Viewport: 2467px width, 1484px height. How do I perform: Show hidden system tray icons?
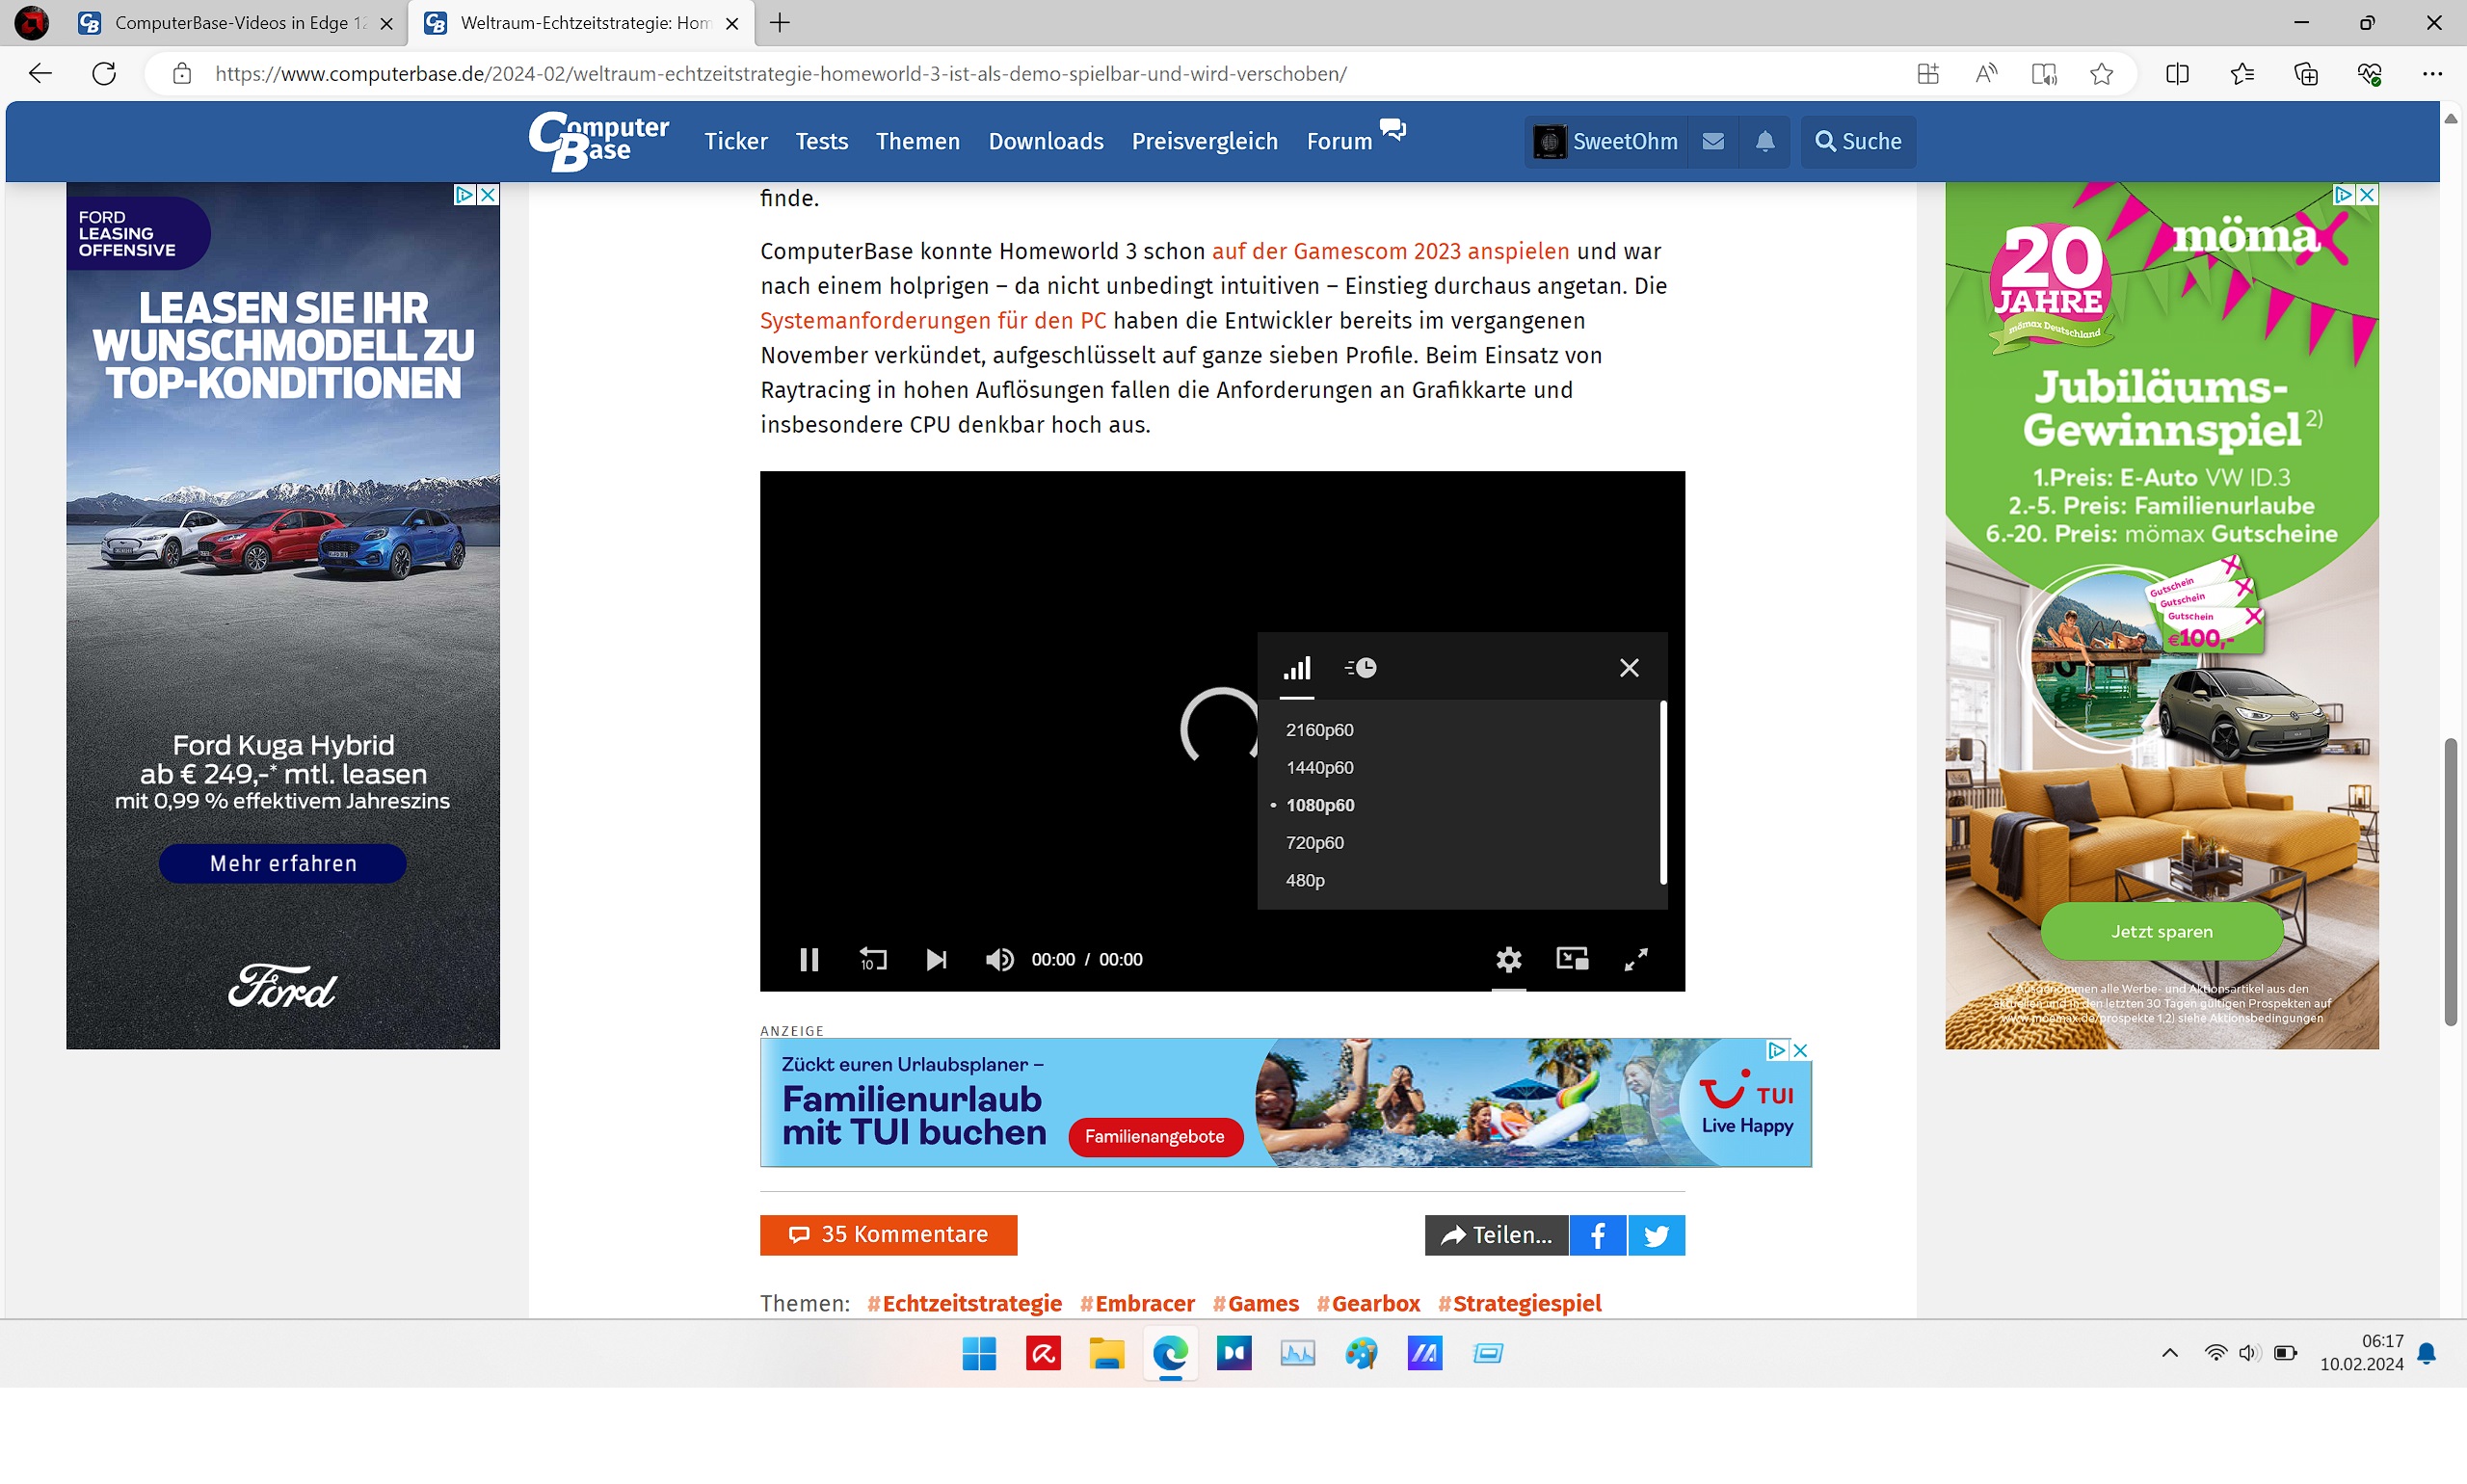[x=2169, y=1353]
